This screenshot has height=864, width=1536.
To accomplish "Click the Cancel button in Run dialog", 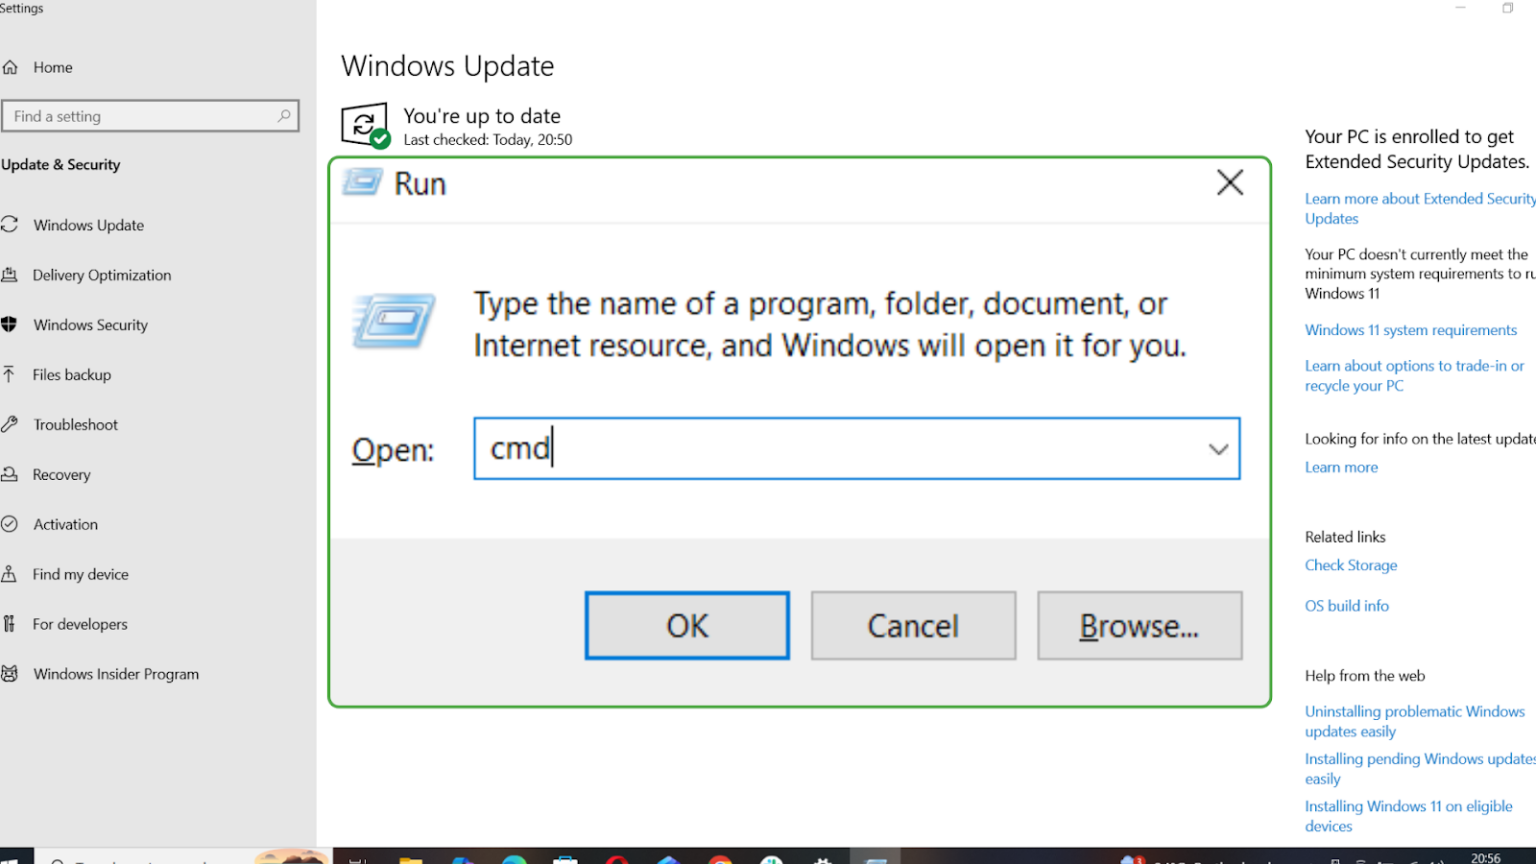I will coord(913,626).
